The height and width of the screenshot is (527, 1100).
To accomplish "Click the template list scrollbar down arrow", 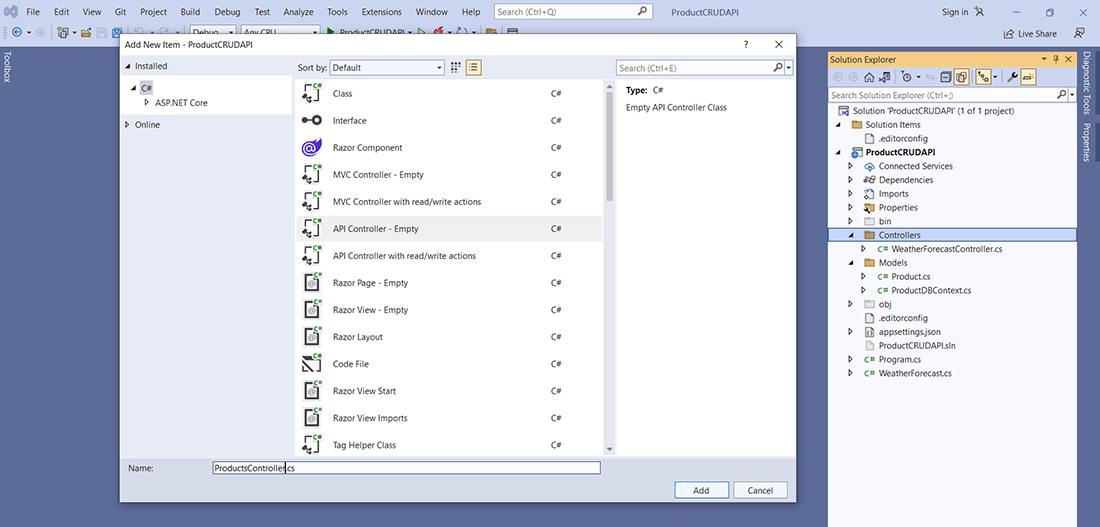I will coord(608,449).
